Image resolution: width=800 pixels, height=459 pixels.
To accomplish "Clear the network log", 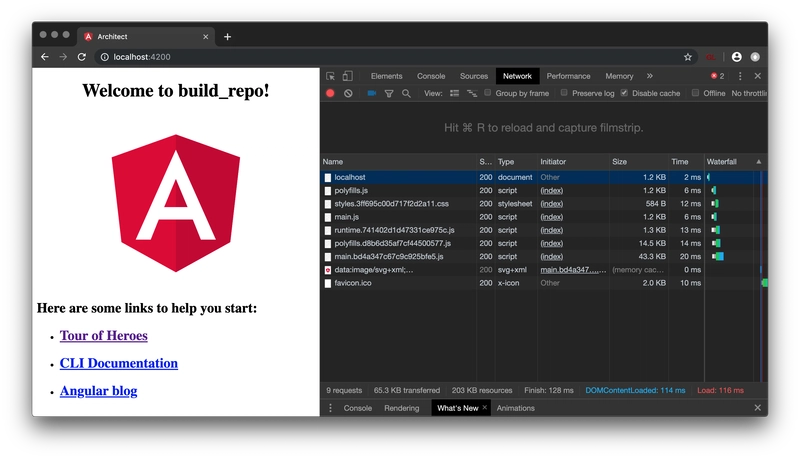I will coord(348,93).
